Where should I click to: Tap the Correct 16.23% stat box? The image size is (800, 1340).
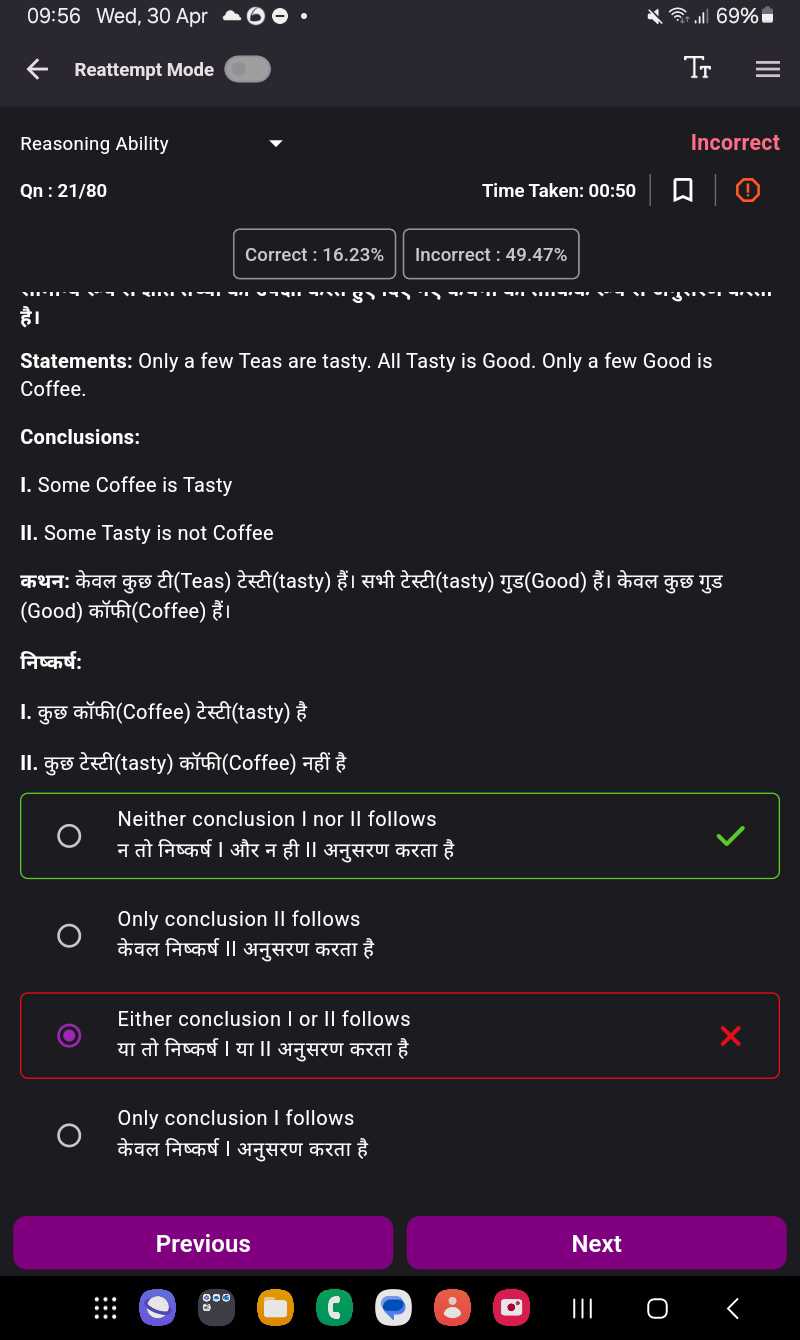pos(314,254)
